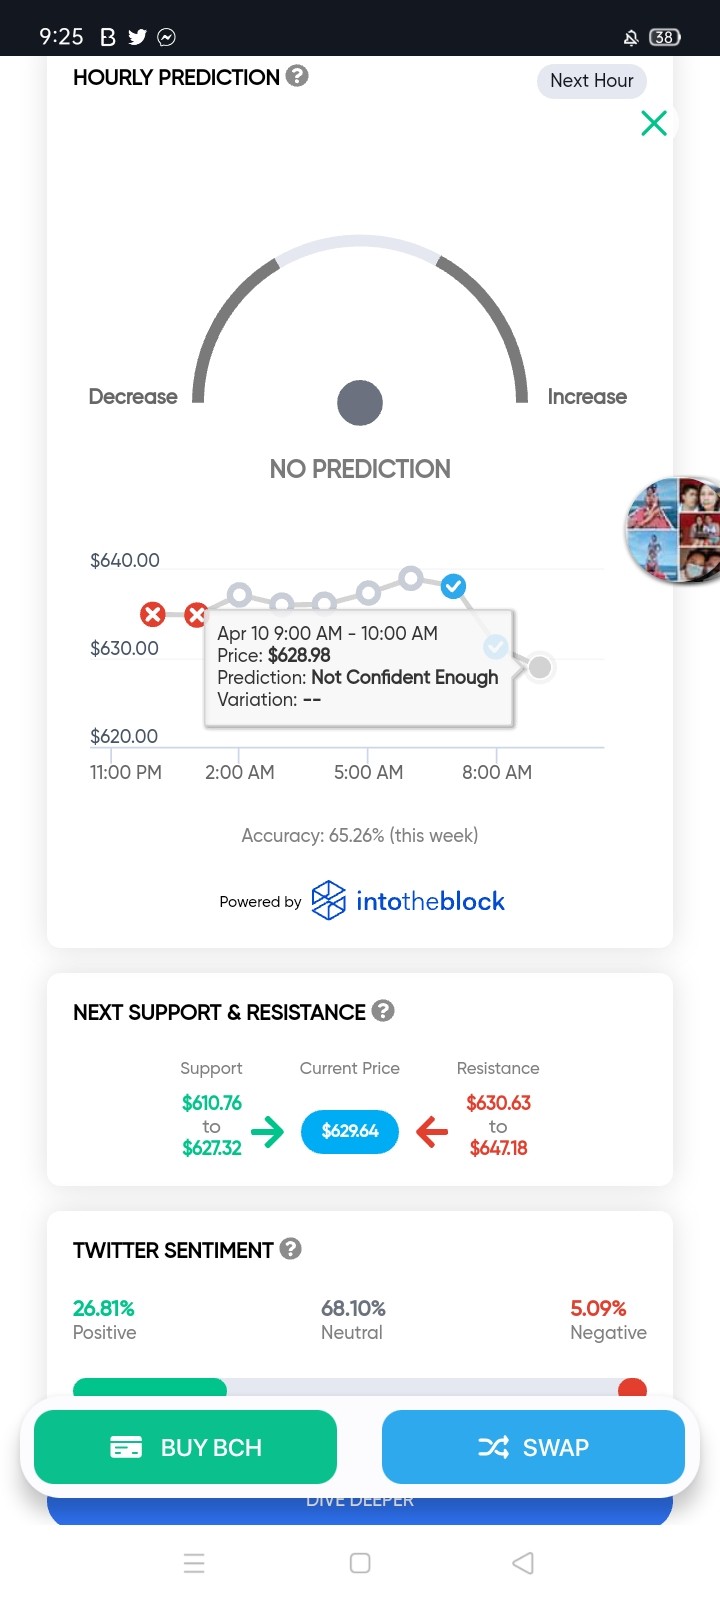Tap the first red X prediction marker

(x=153, y=614)
